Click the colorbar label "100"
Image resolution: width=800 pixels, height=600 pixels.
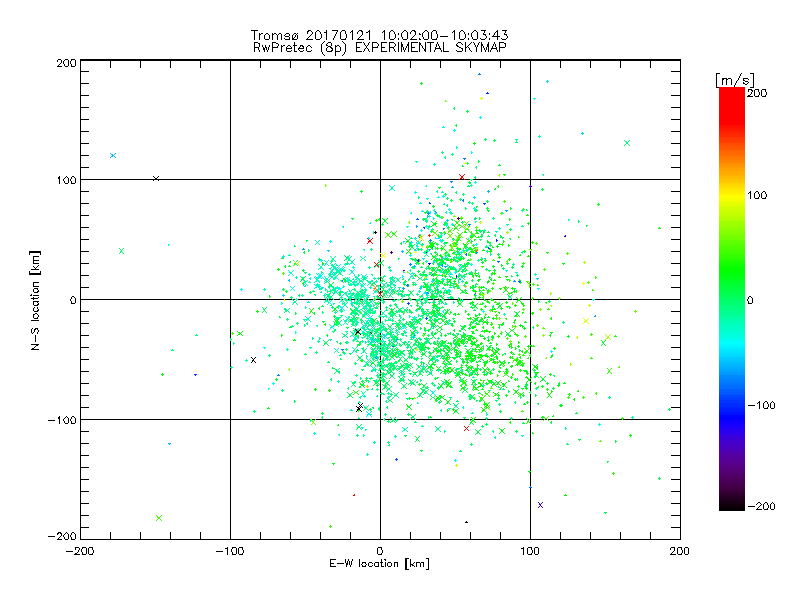tap(757, 195)
